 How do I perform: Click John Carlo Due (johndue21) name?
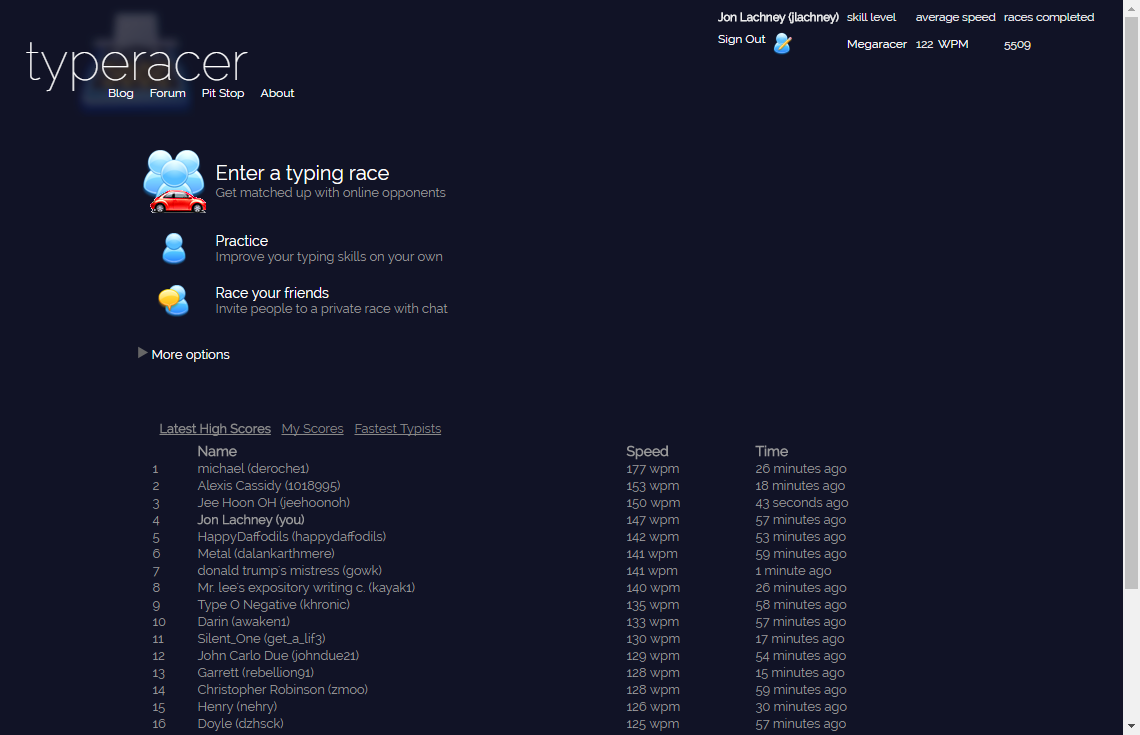[x=278, y=656]
